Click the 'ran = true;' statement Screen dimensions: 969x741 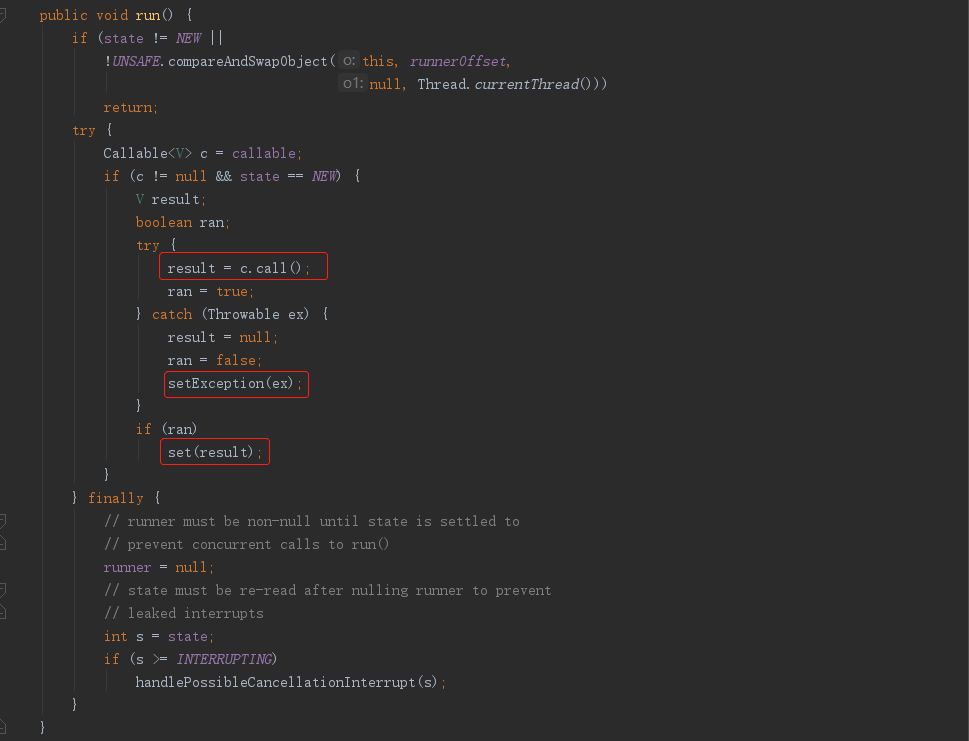click(x=210, y=291)
